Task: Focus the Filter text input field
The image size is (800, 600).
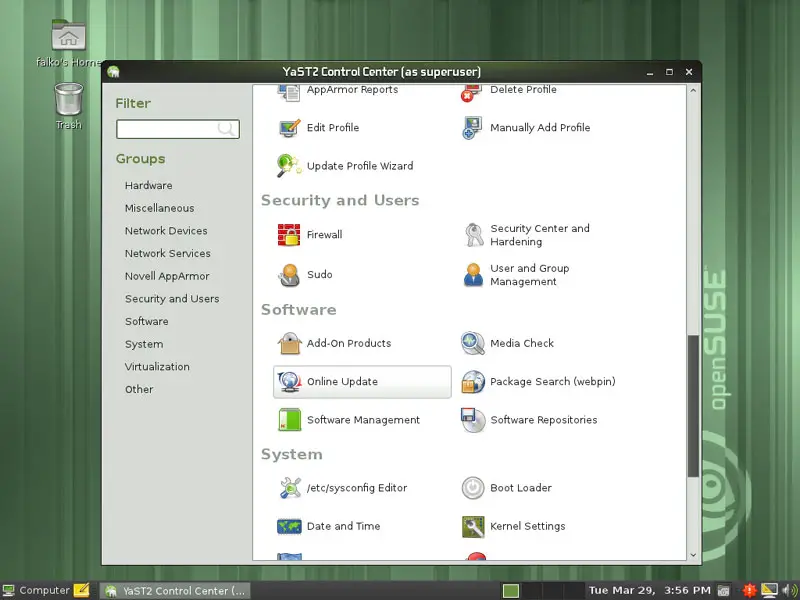Action: tap(178, 129)
